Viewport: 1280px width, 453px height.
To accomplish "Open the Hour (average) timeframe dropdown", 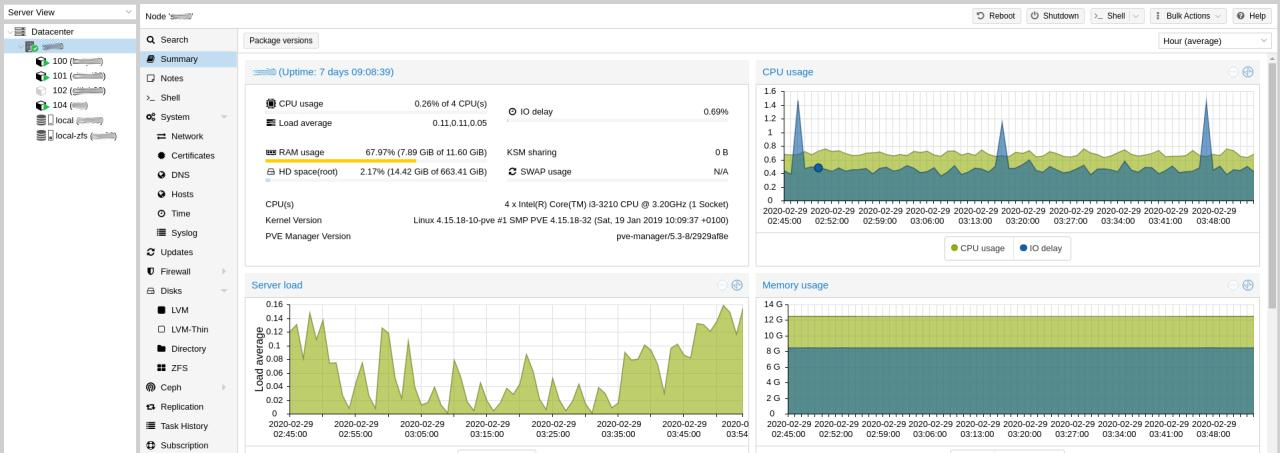I will pos(1215,41).
